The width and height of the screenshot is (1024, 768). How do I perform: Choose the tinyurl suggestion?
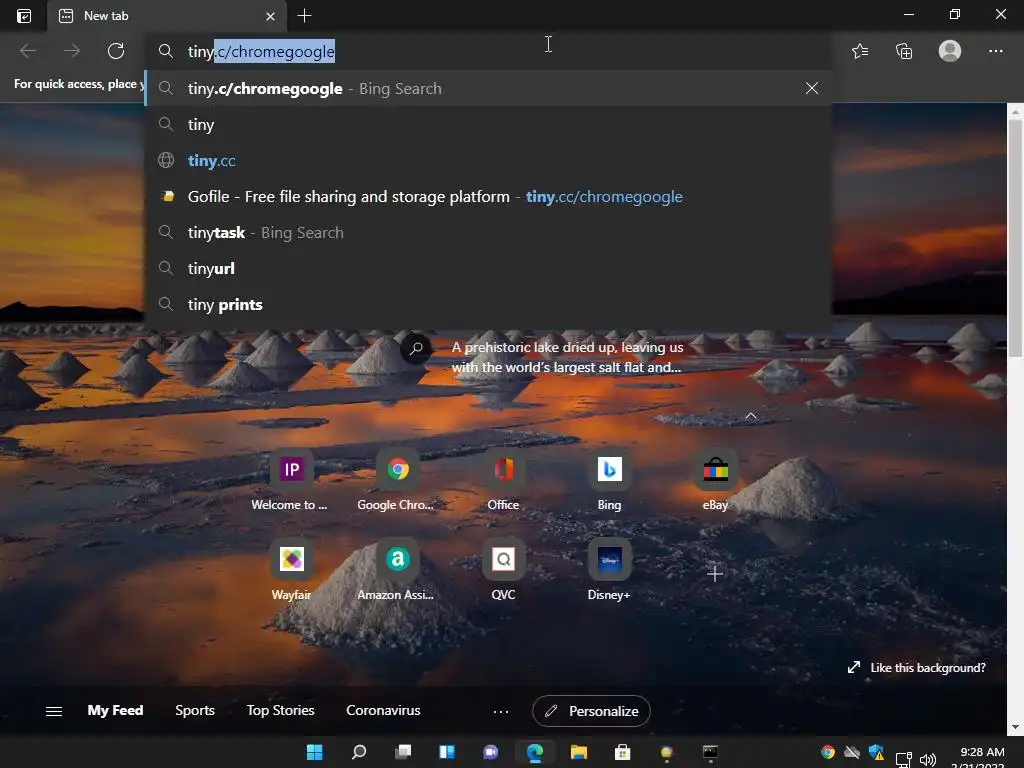(x=488, y=268)
